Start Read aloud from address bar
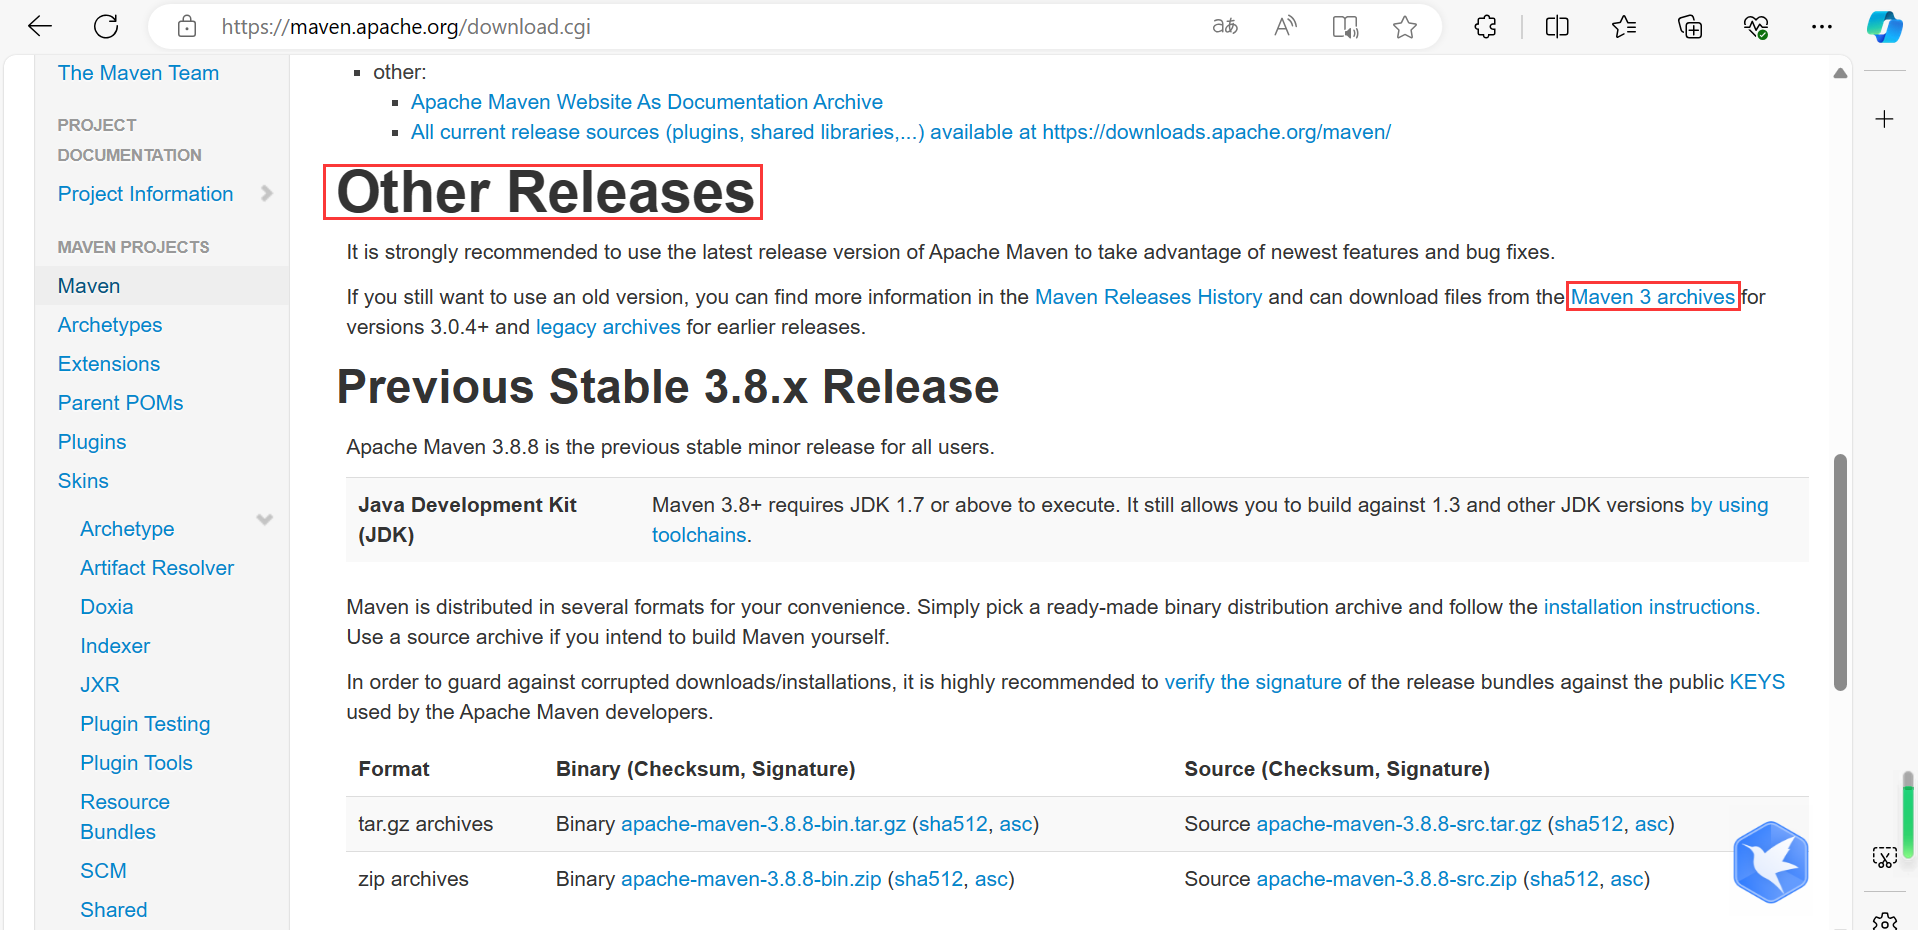 tap(1285, 27)
